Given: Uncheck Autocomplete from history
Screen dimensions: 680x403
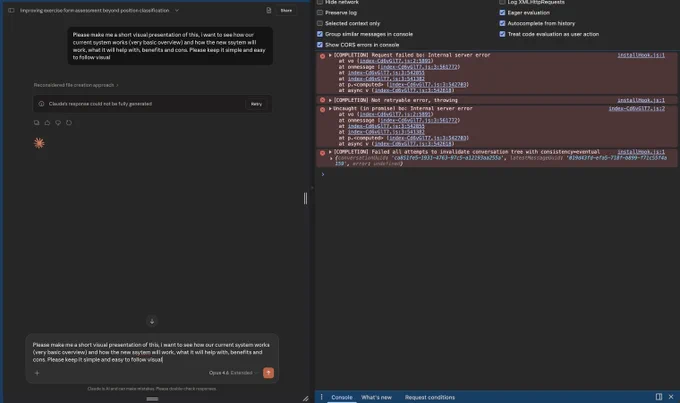Looking at the screenshot, I should 502,23.
